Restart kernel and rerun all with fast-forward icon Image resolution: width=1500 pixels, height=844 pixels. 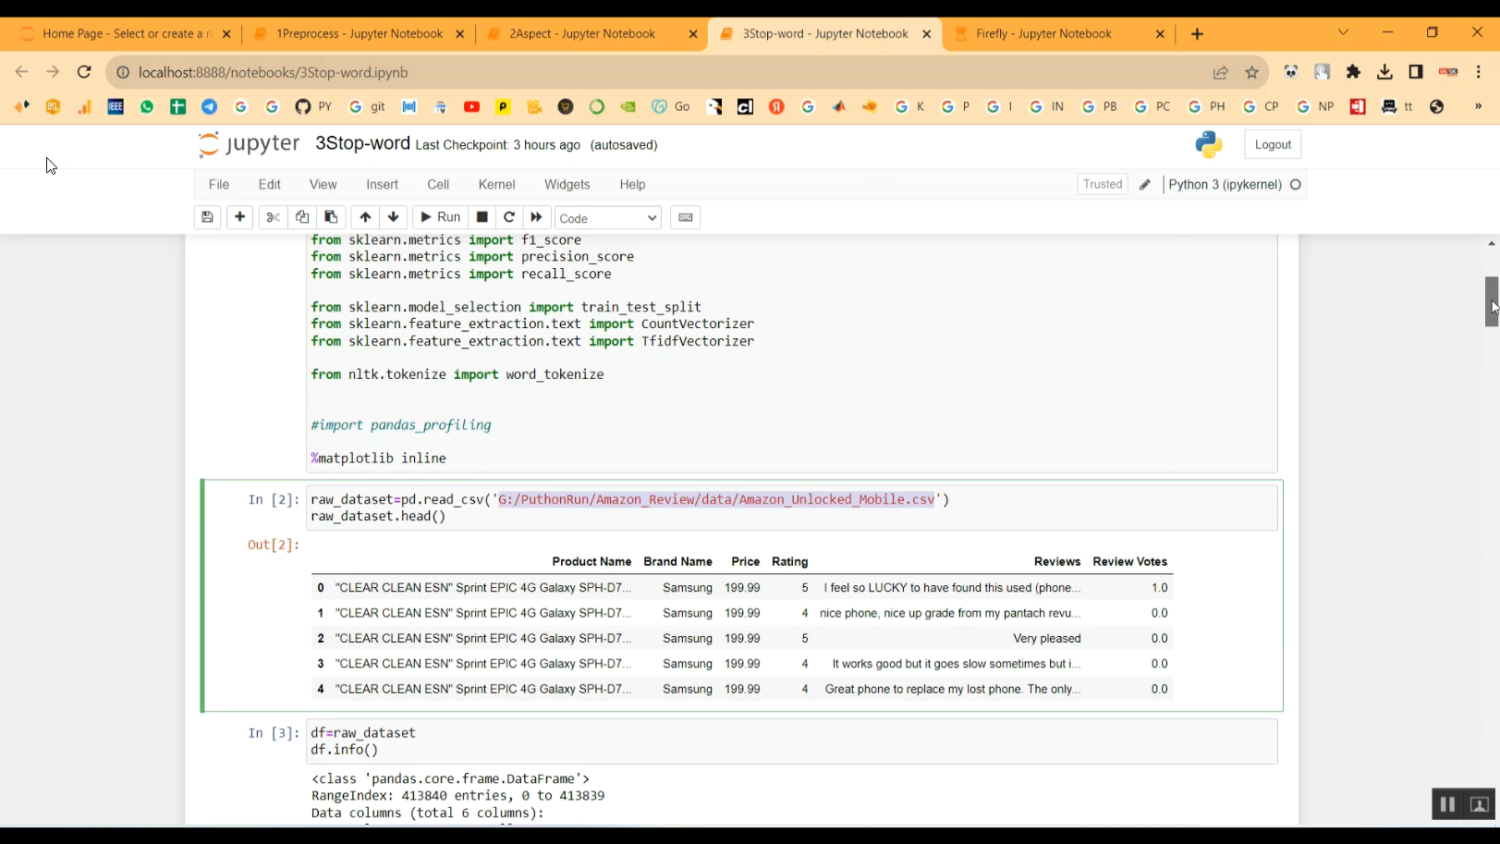point(536,217)
